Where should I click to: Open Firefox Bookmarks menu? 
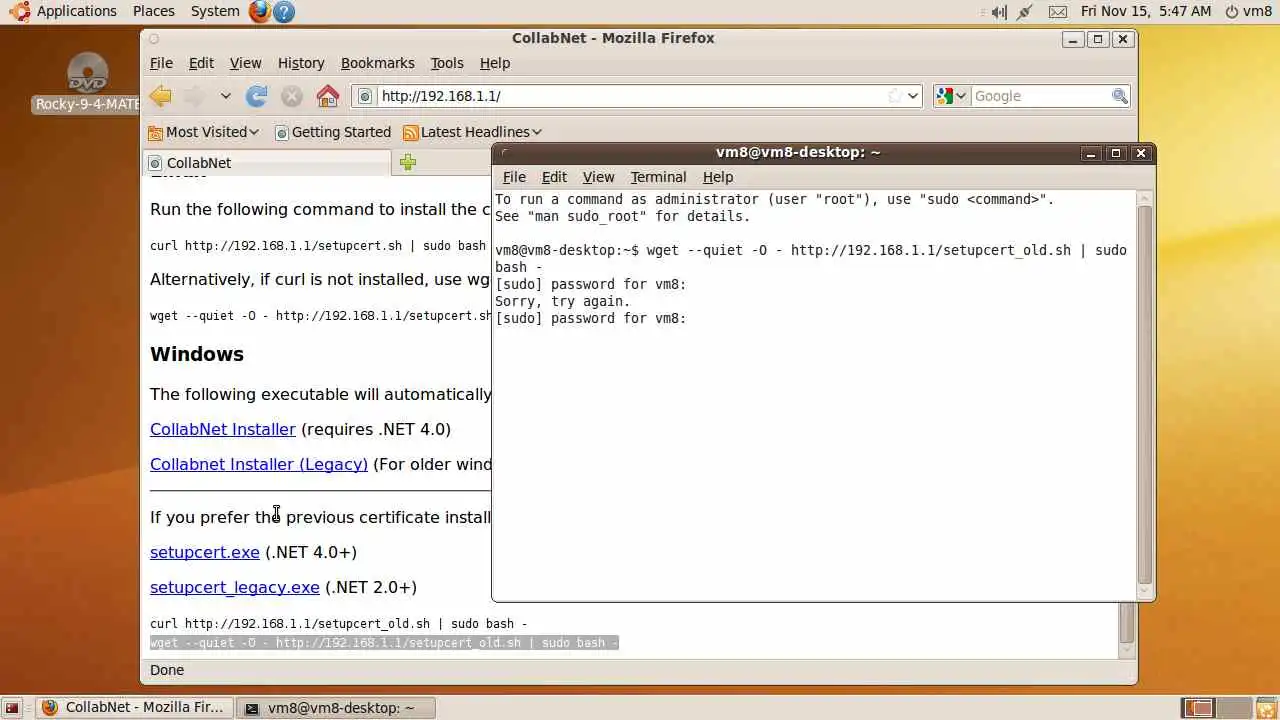click(x=377, y=63)
